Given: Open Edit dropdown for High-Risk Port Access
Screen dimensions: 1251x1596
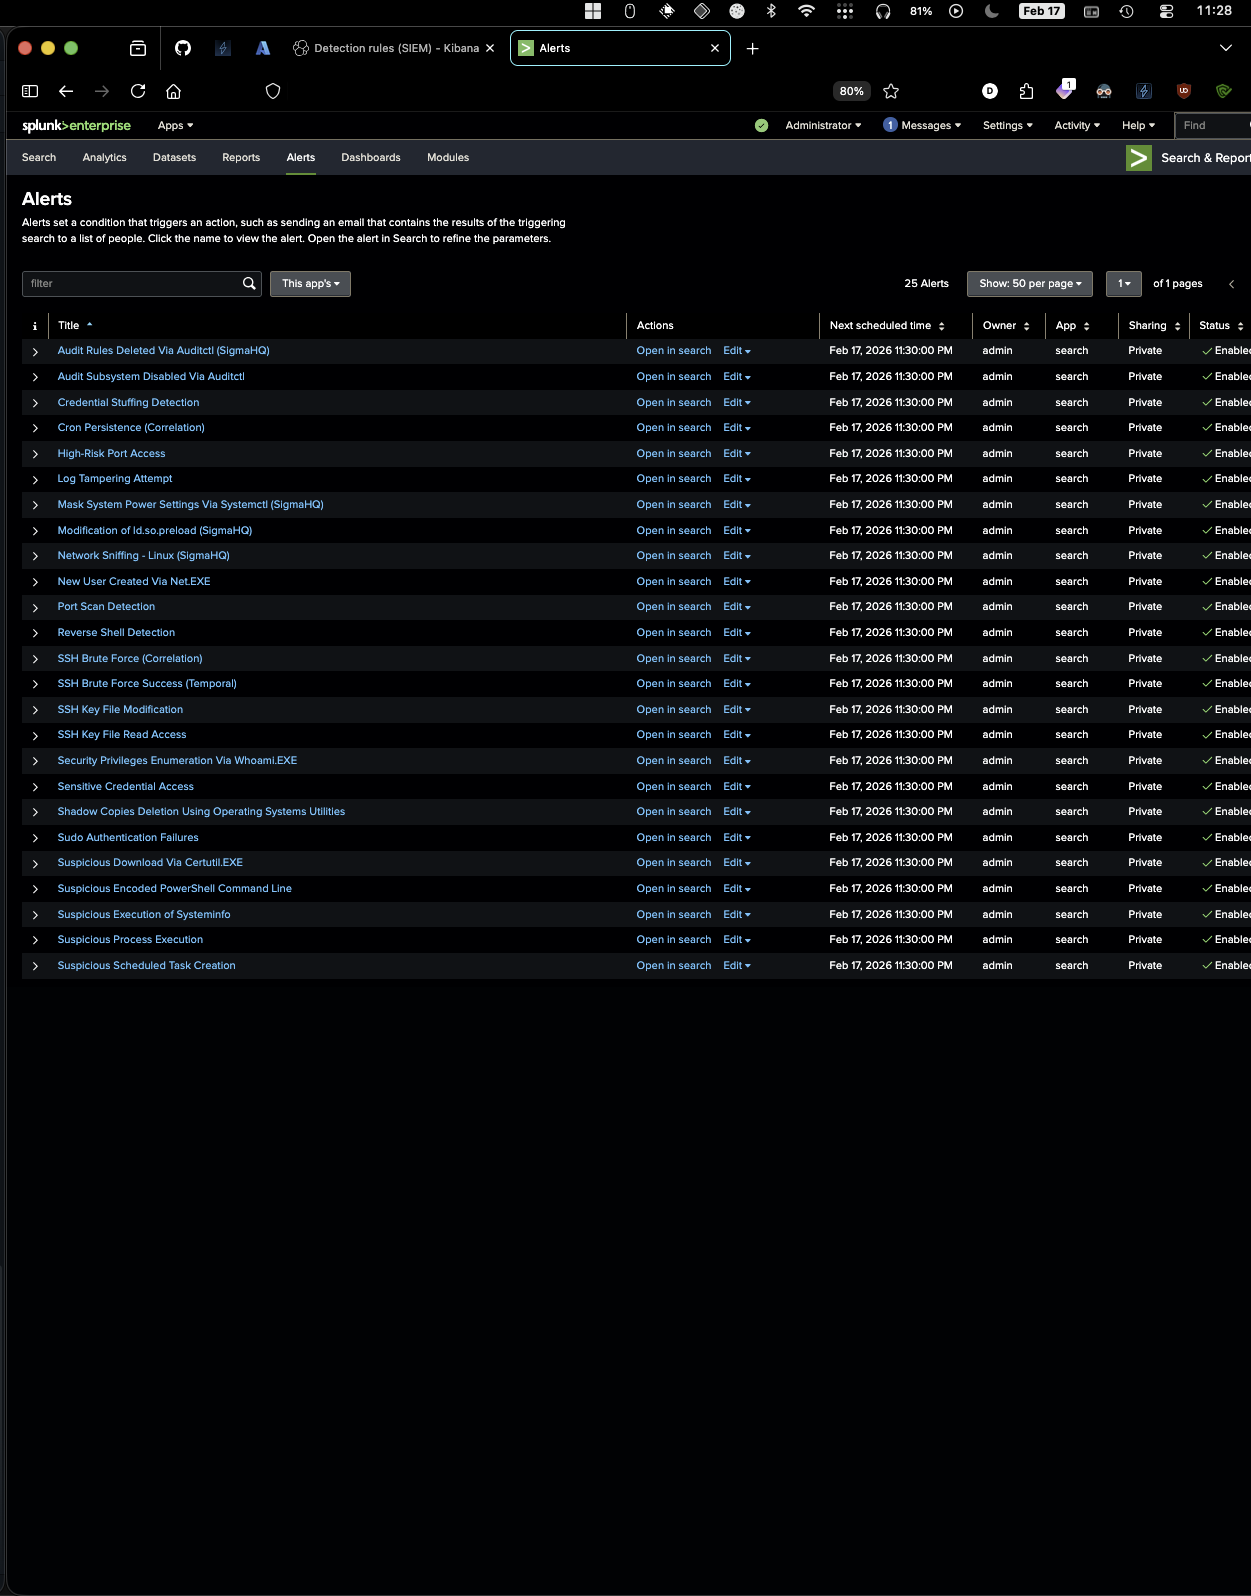Looking at the screenshot, I should point(737,454).
